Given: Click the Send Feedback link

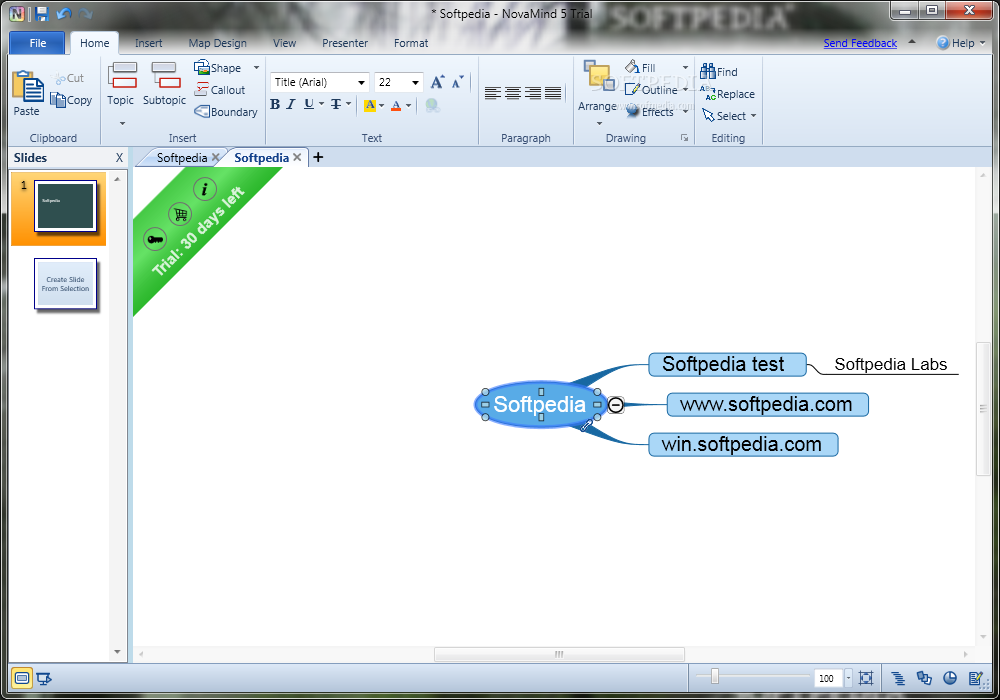Looking at the screenshot, I should (860, 43).
